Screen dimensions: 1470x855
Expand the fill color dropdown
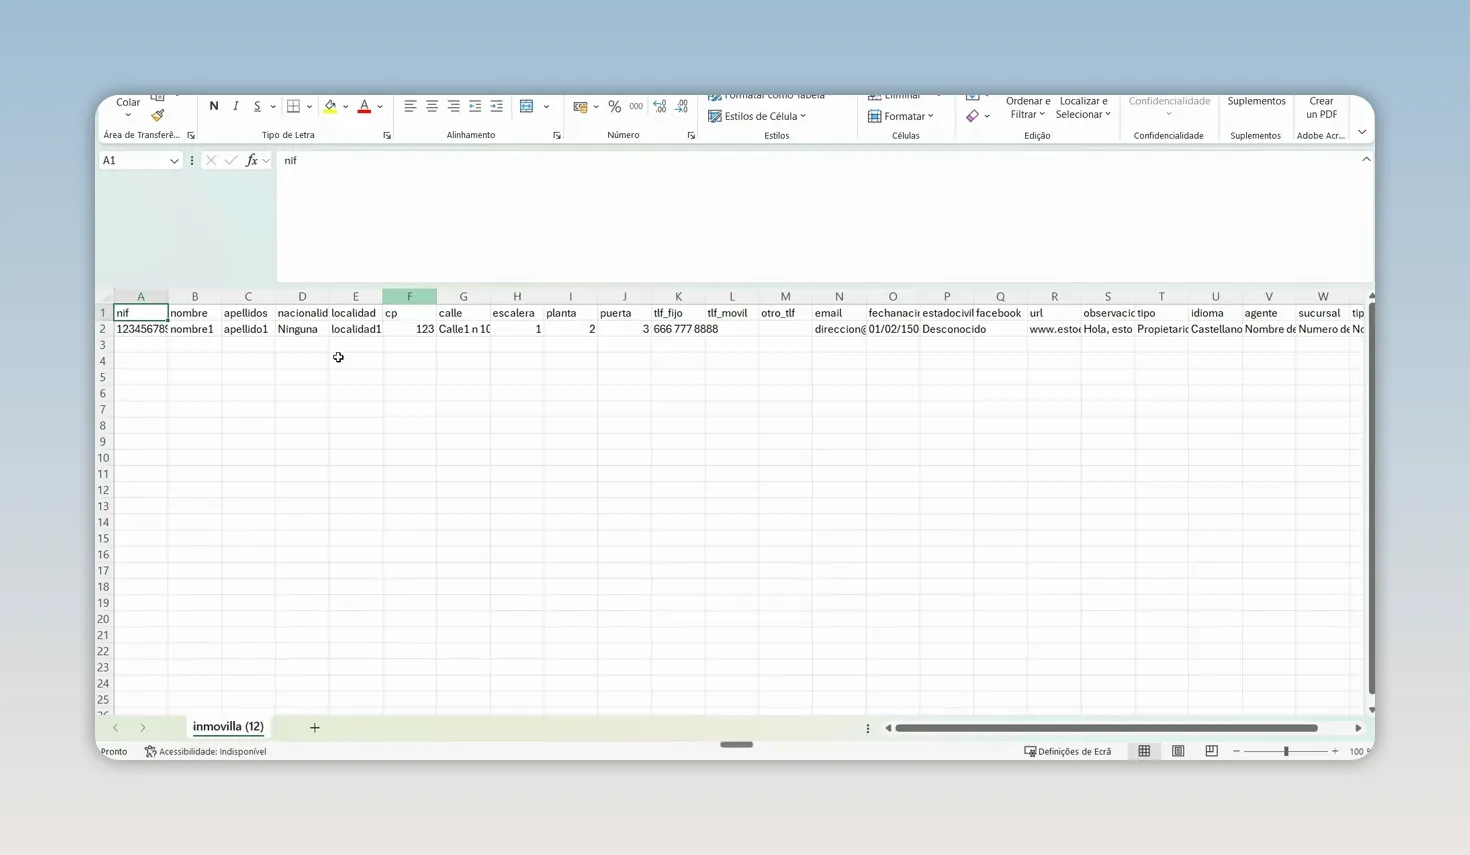(346, 106)
